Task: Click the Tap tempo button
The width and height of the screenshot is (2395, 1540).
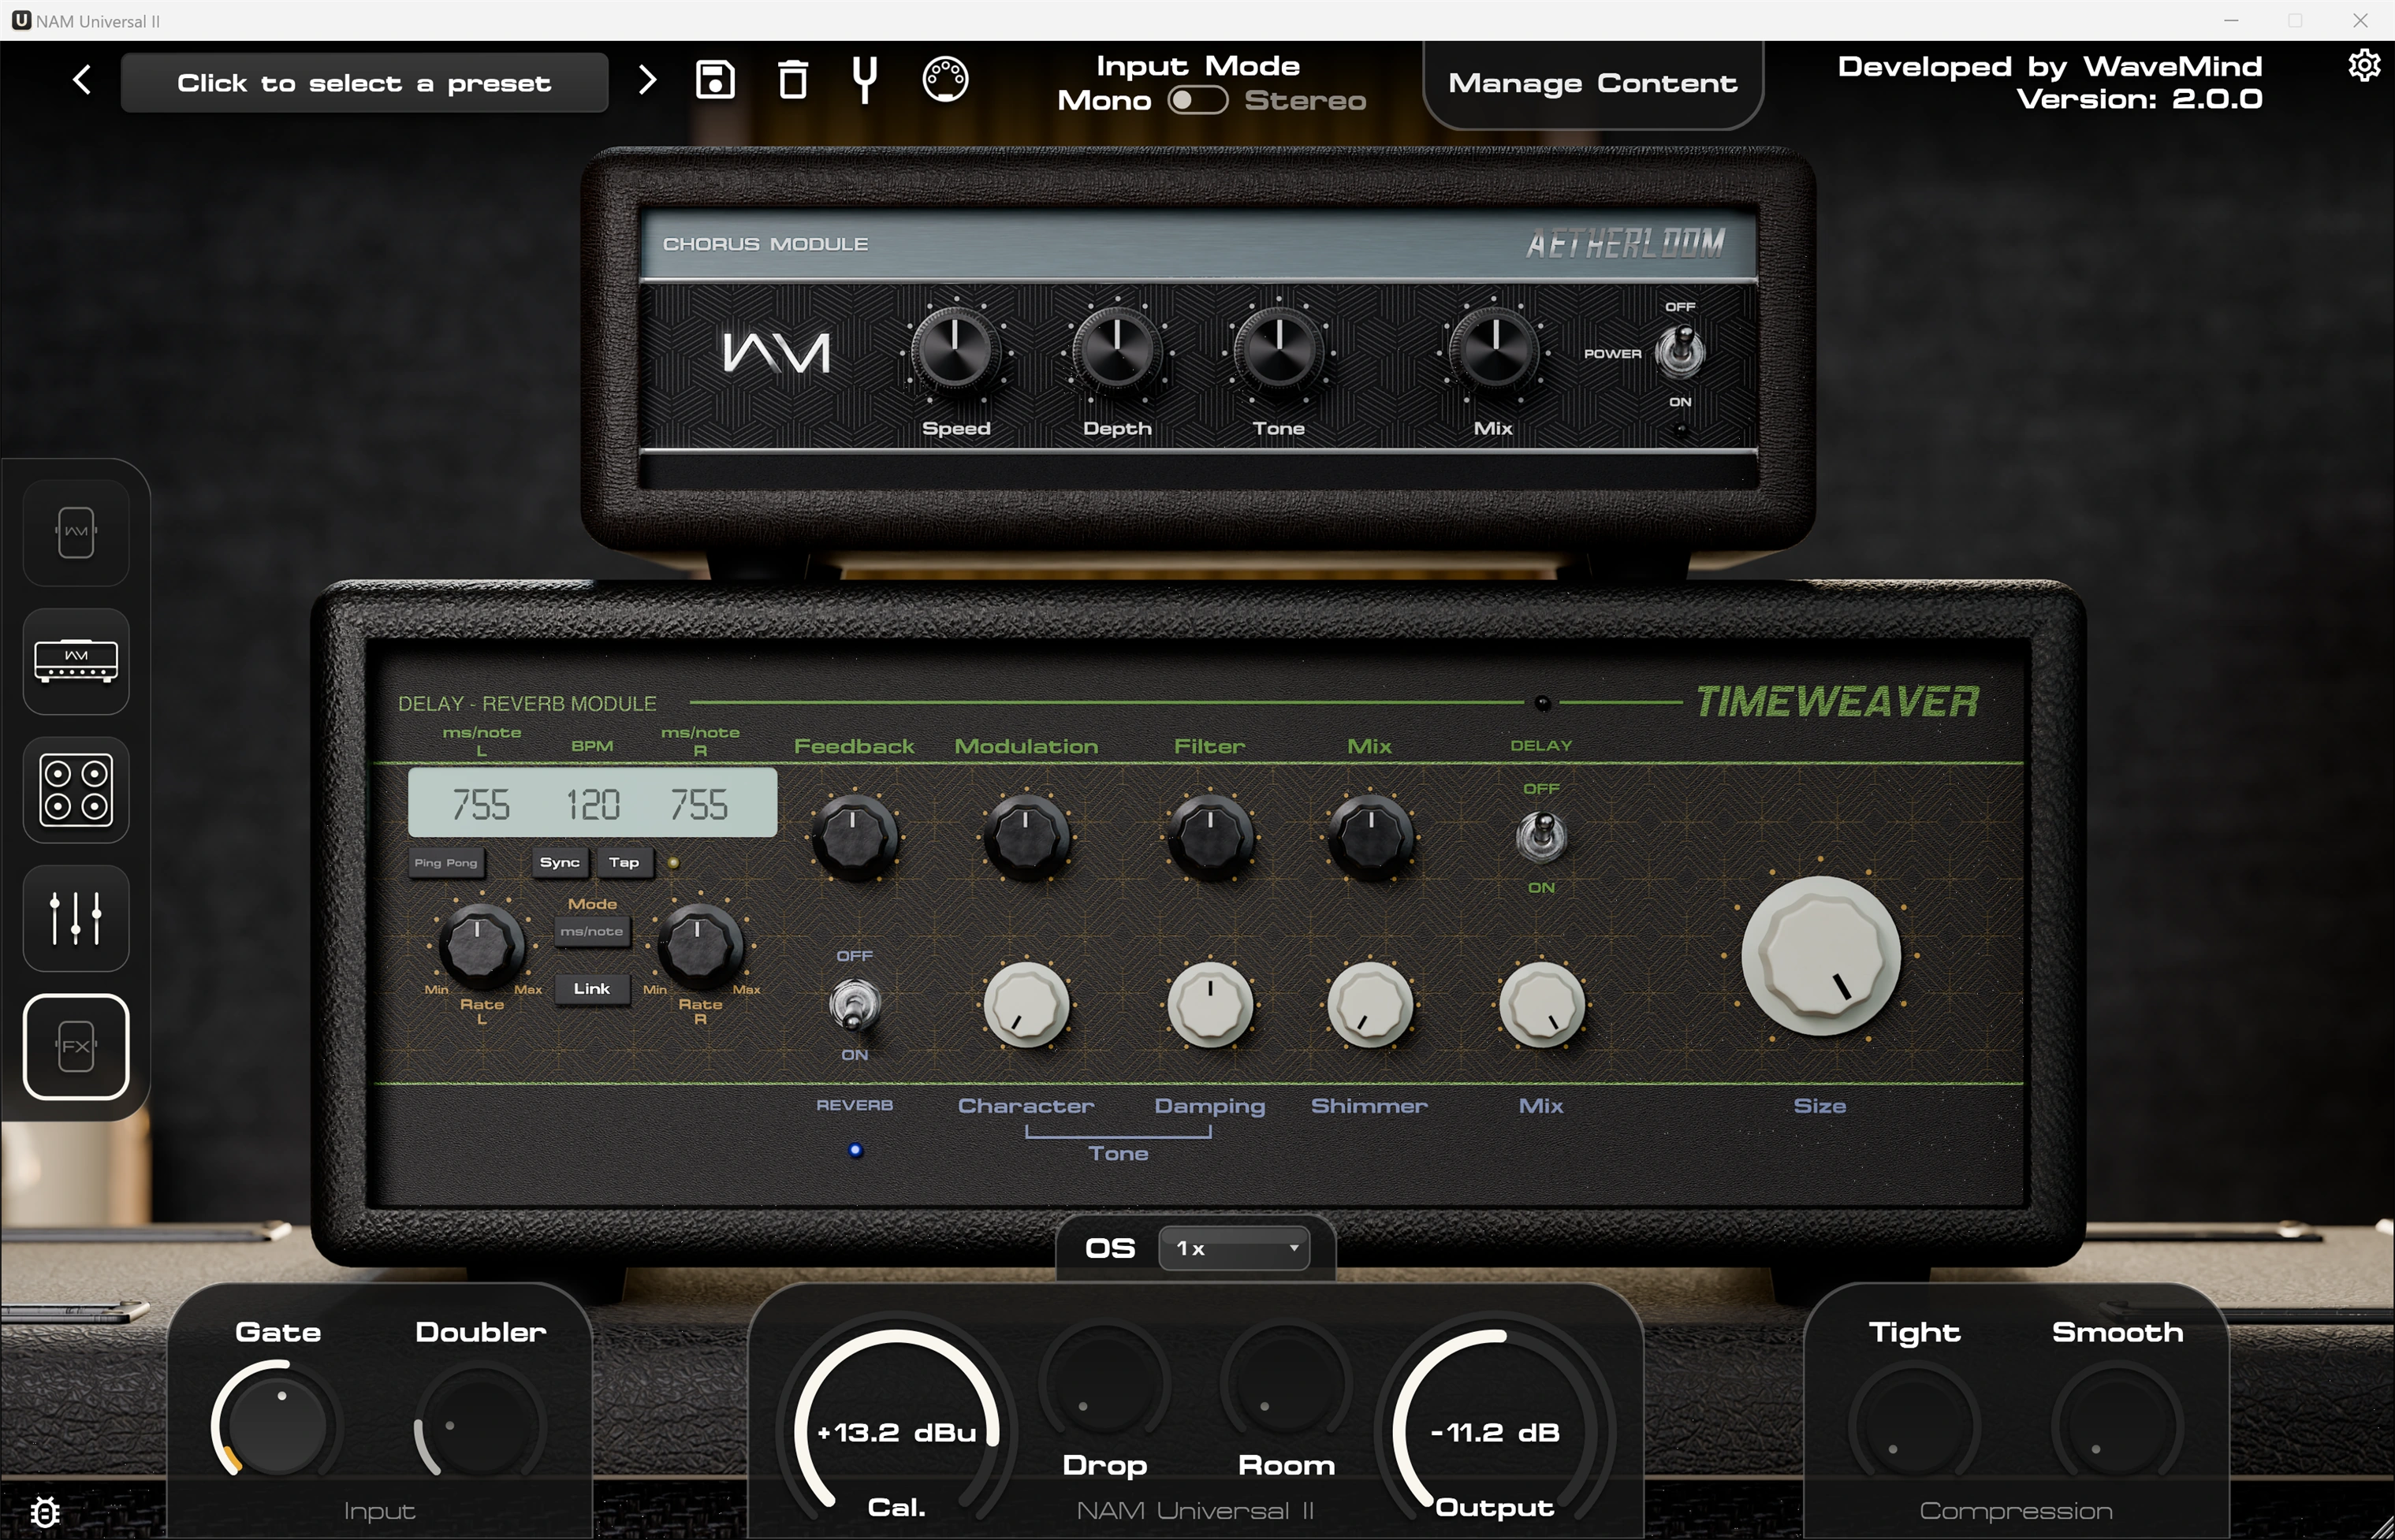Action: (x=624, y=862)
